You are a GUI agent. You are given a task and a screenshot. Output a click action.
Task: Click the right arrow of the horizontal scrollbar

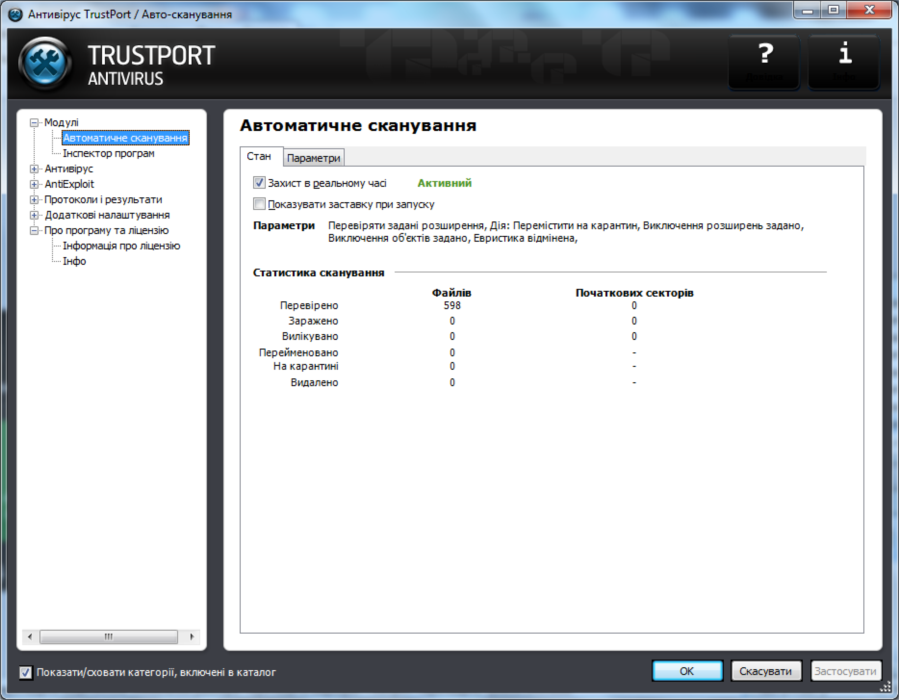tap(190, 636)
